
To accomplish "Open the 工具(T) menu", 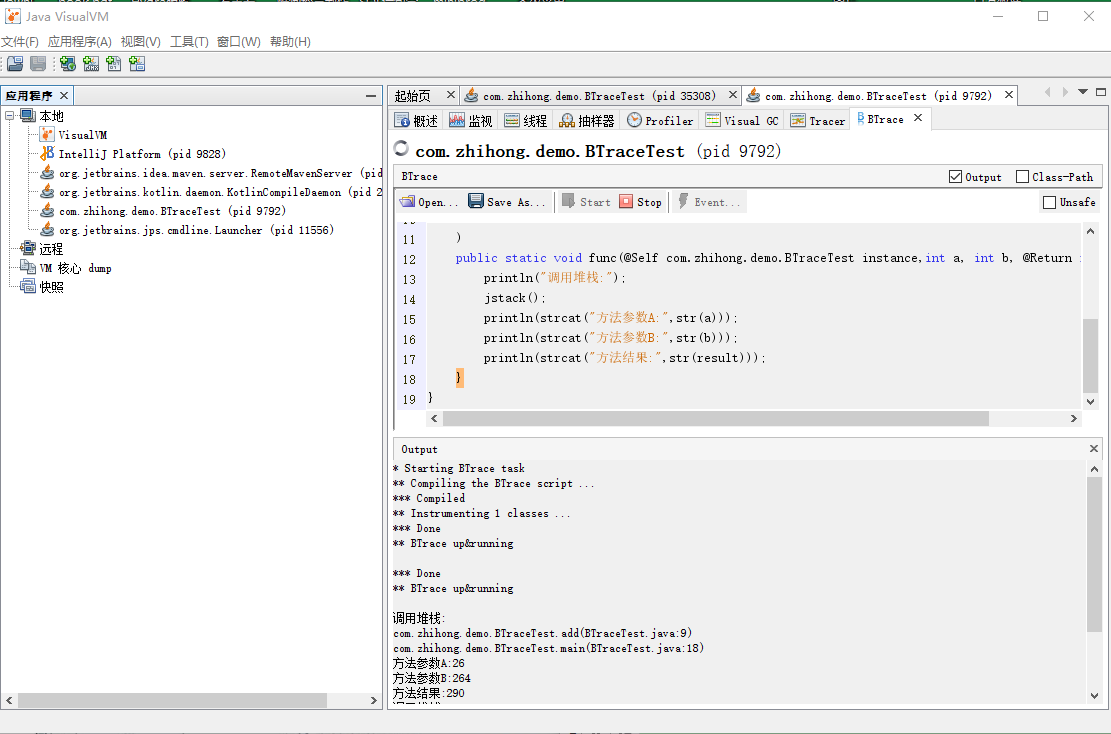I will [189, 42].
